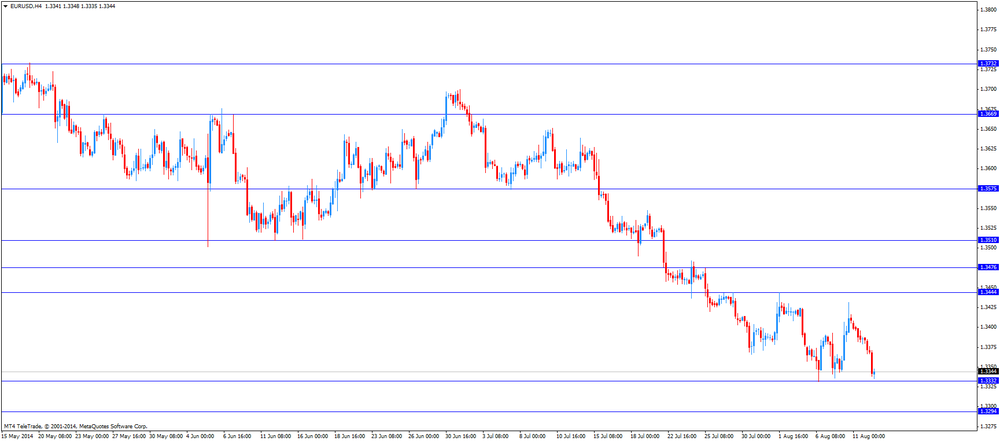Click the 1.3400 price scale label
This screenshot has width=1000, height=441.
pos(989,327)
